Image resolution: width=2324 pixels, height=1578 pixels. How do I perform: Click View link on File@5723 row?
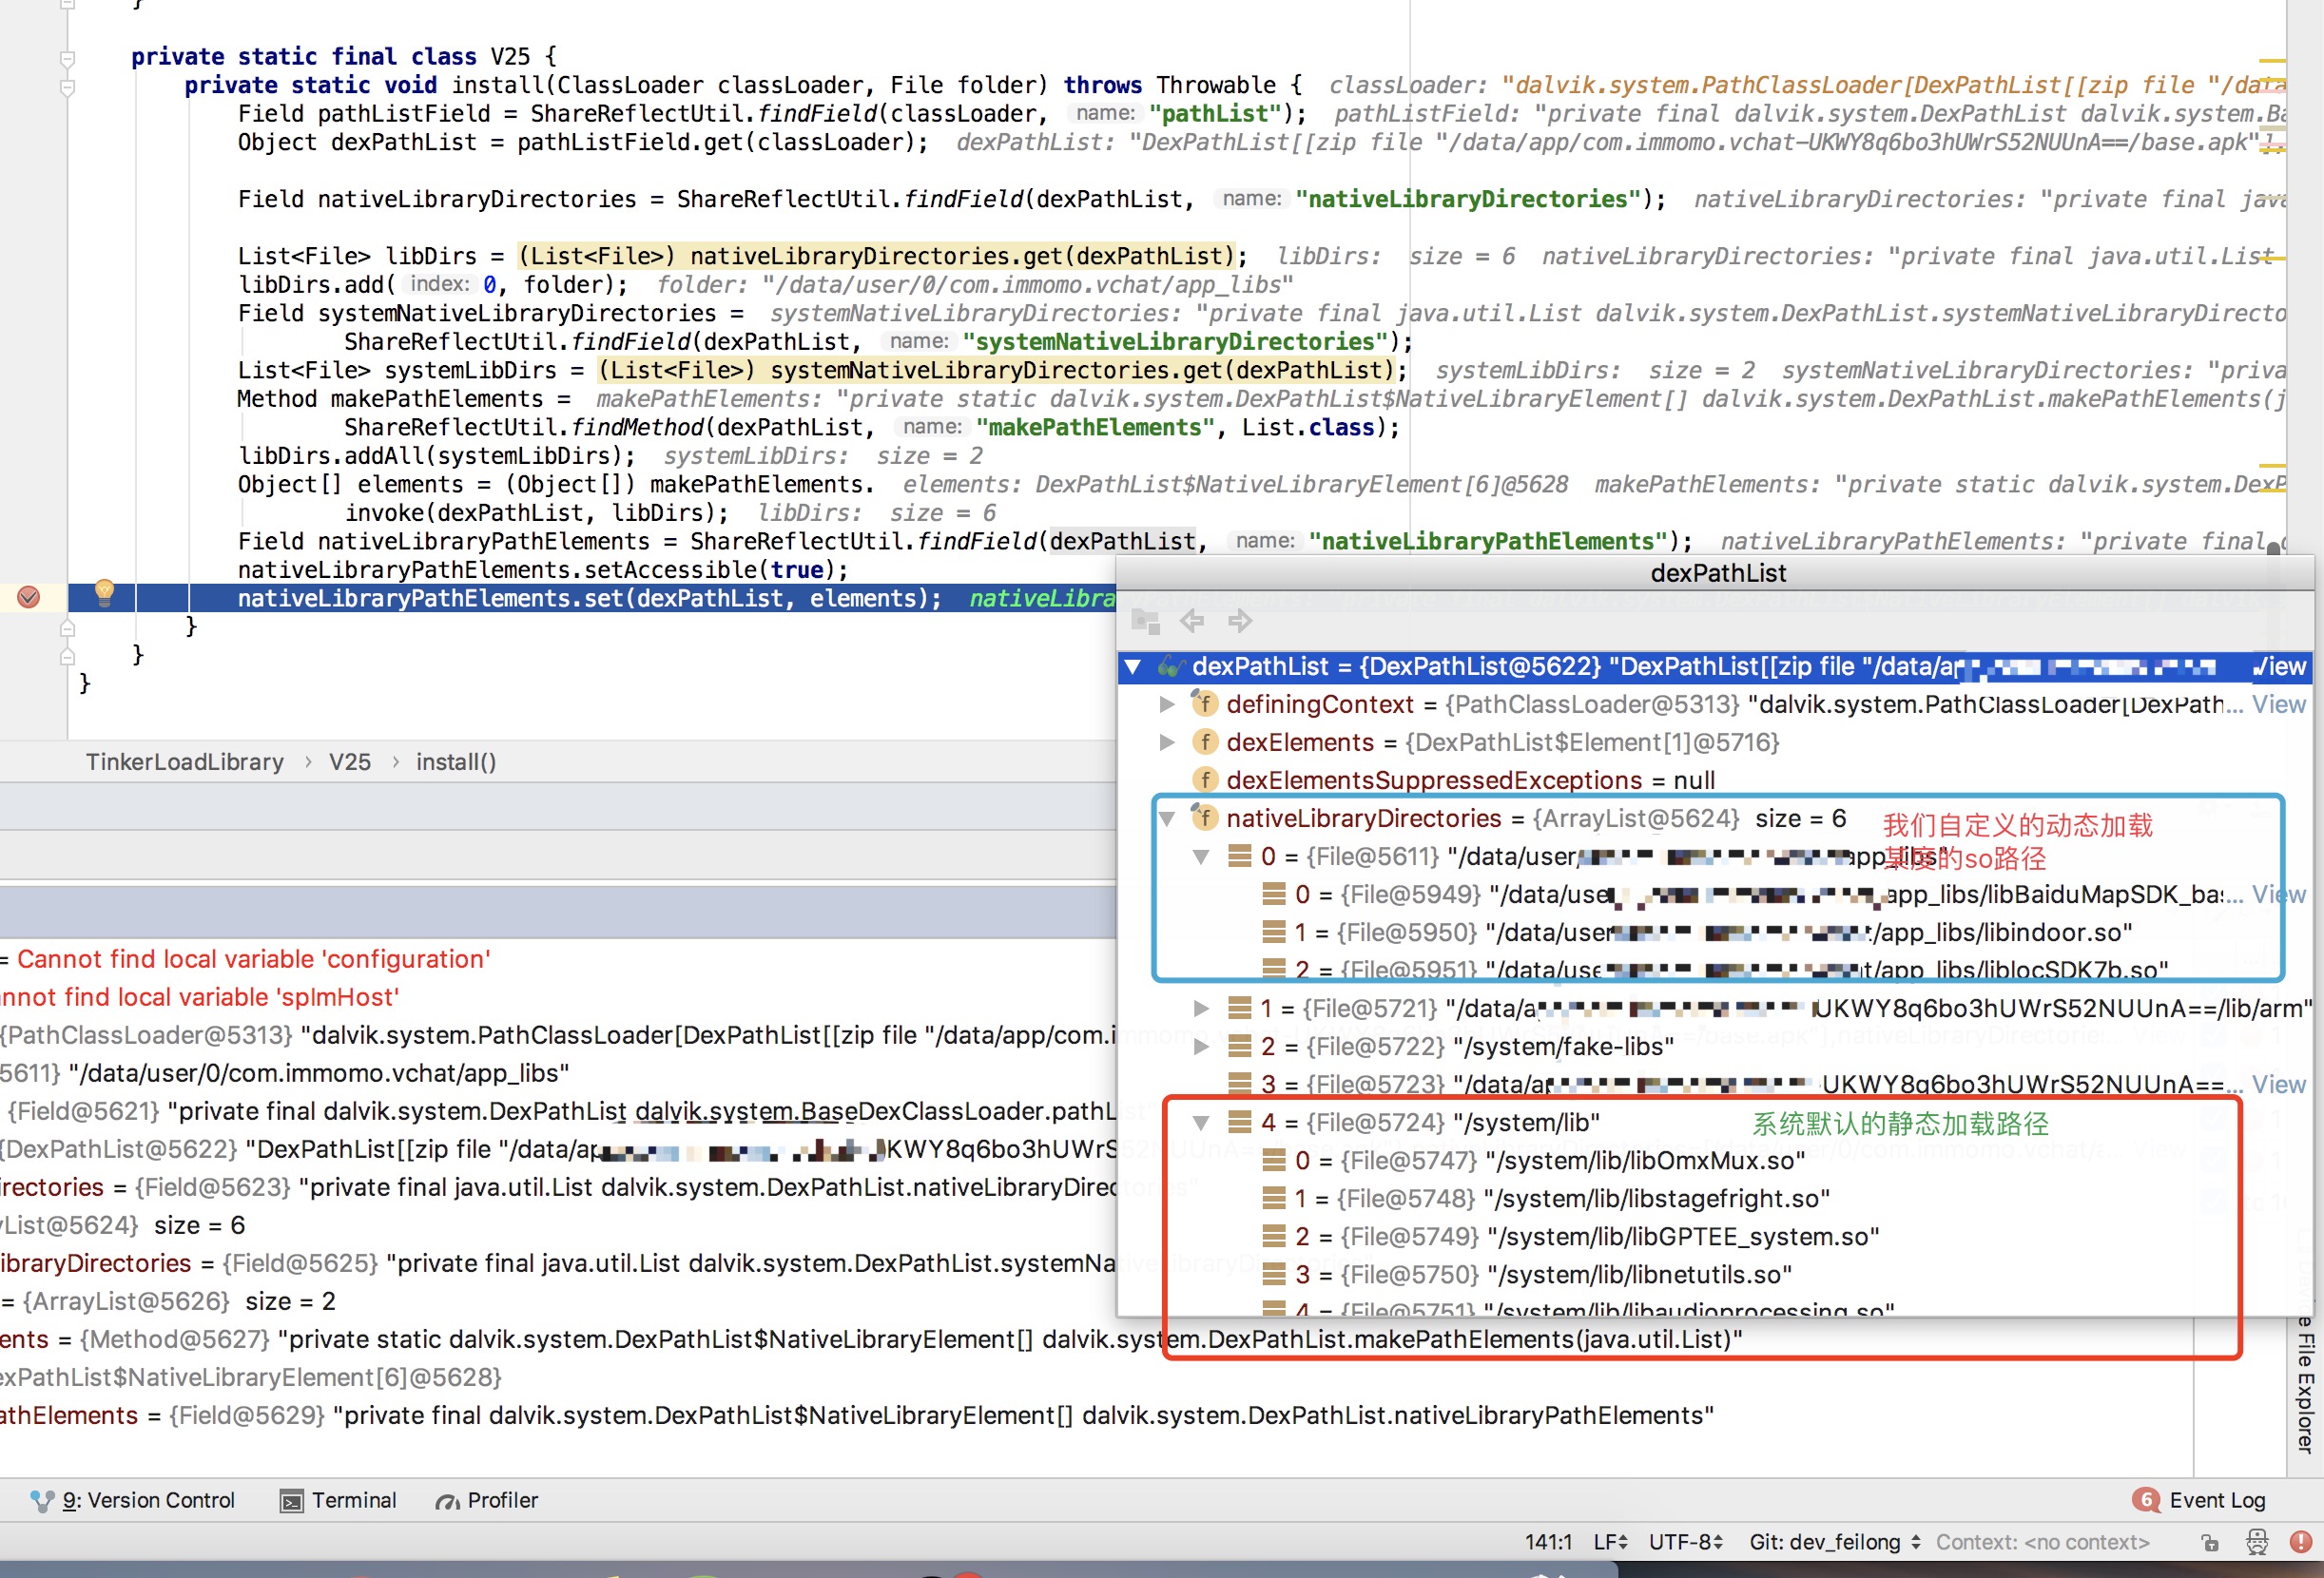(2279, 1084)
